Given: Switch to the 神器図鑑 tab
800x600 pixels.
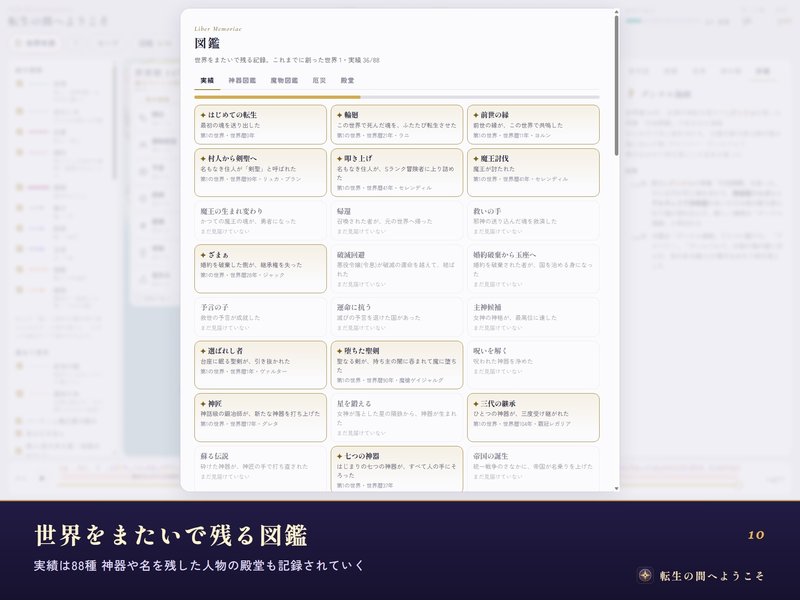Looking at the screenshot, I should [x=242, y=81].
